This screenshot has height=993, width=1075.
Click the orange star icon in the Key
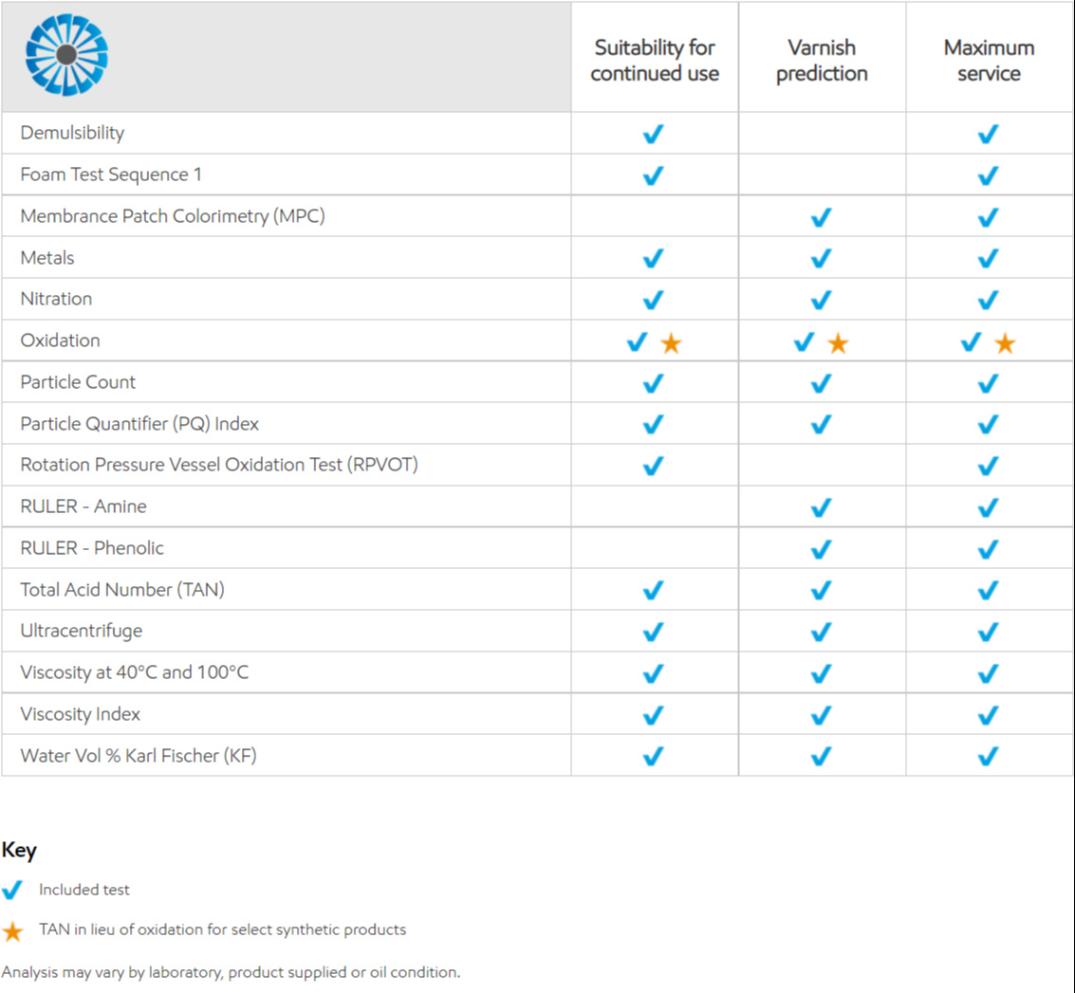[13, 931]
